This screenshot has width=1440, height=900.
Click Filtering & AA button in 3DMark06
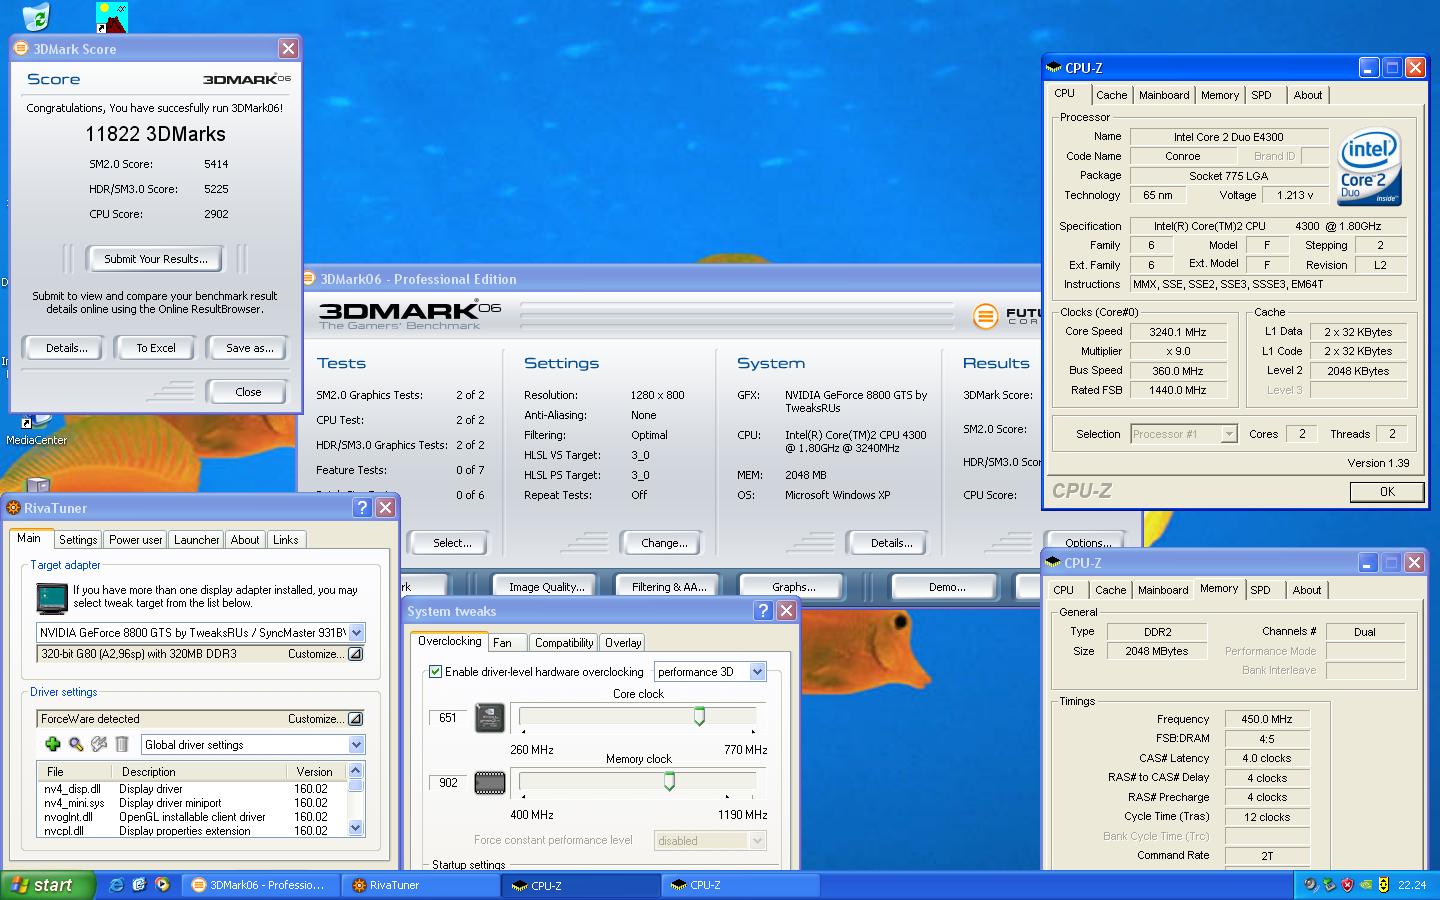click(x=669, y=587)
